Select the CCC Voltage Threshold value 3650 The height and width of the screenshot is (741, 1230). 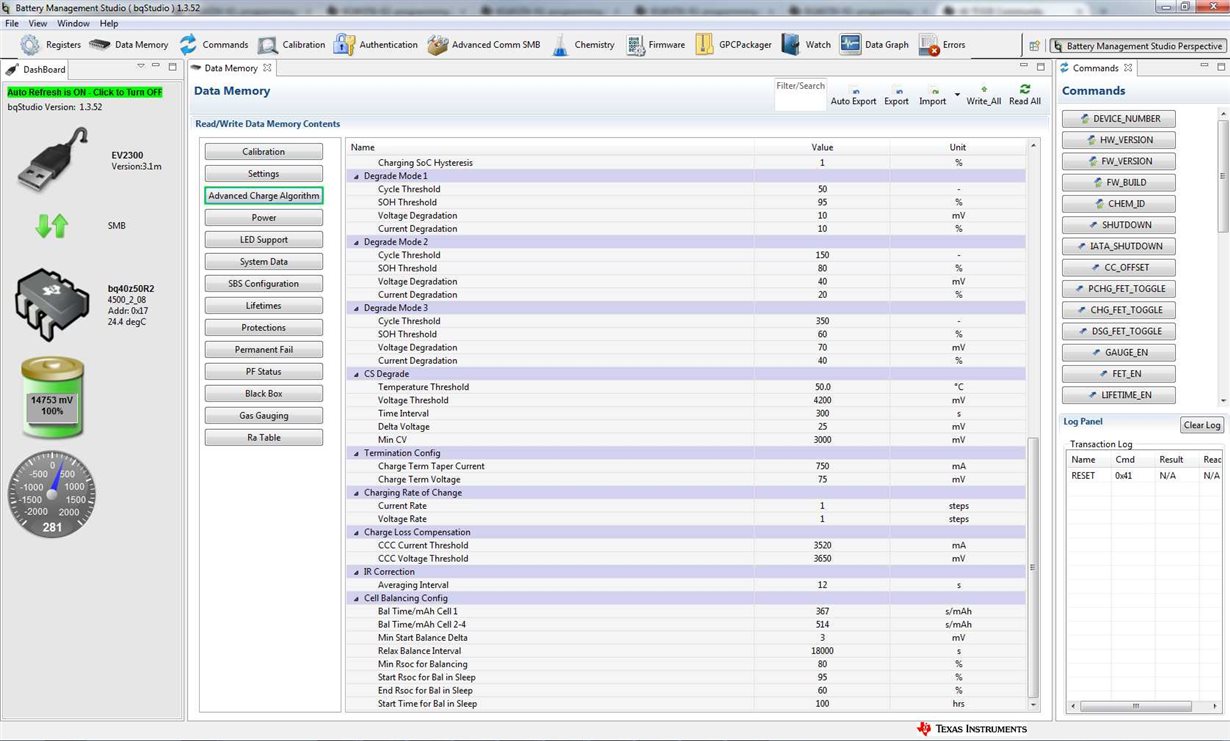click(x=822, y=559)
